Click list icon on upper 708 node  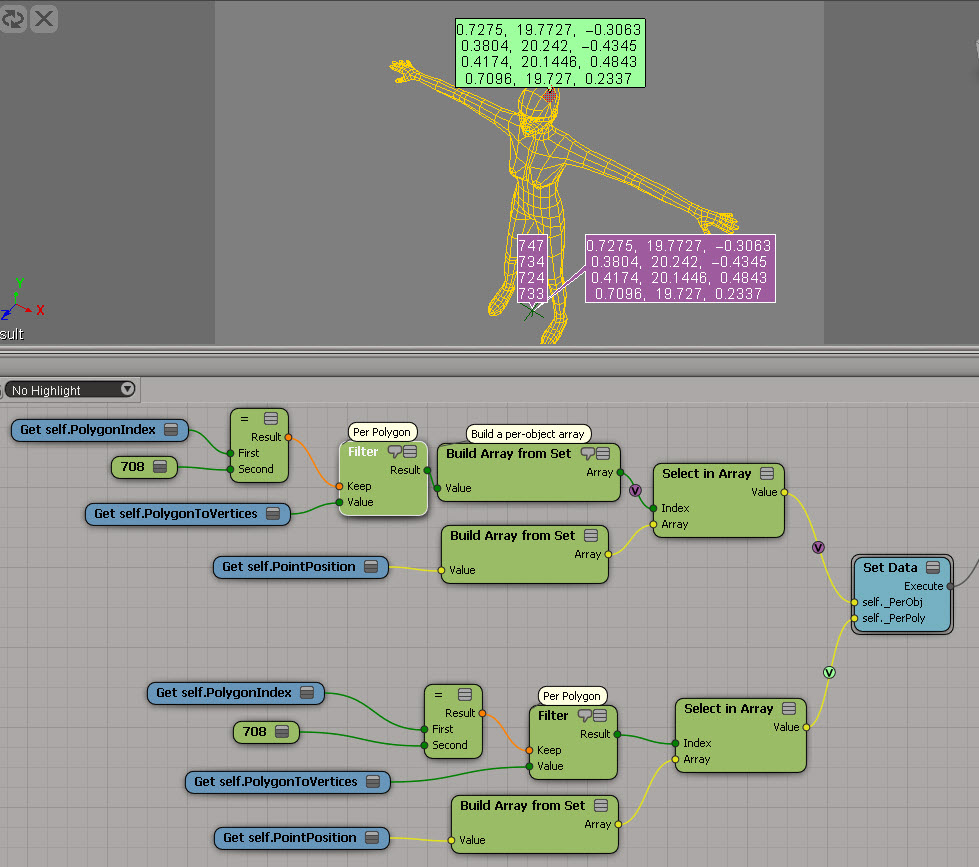(159, 467)
